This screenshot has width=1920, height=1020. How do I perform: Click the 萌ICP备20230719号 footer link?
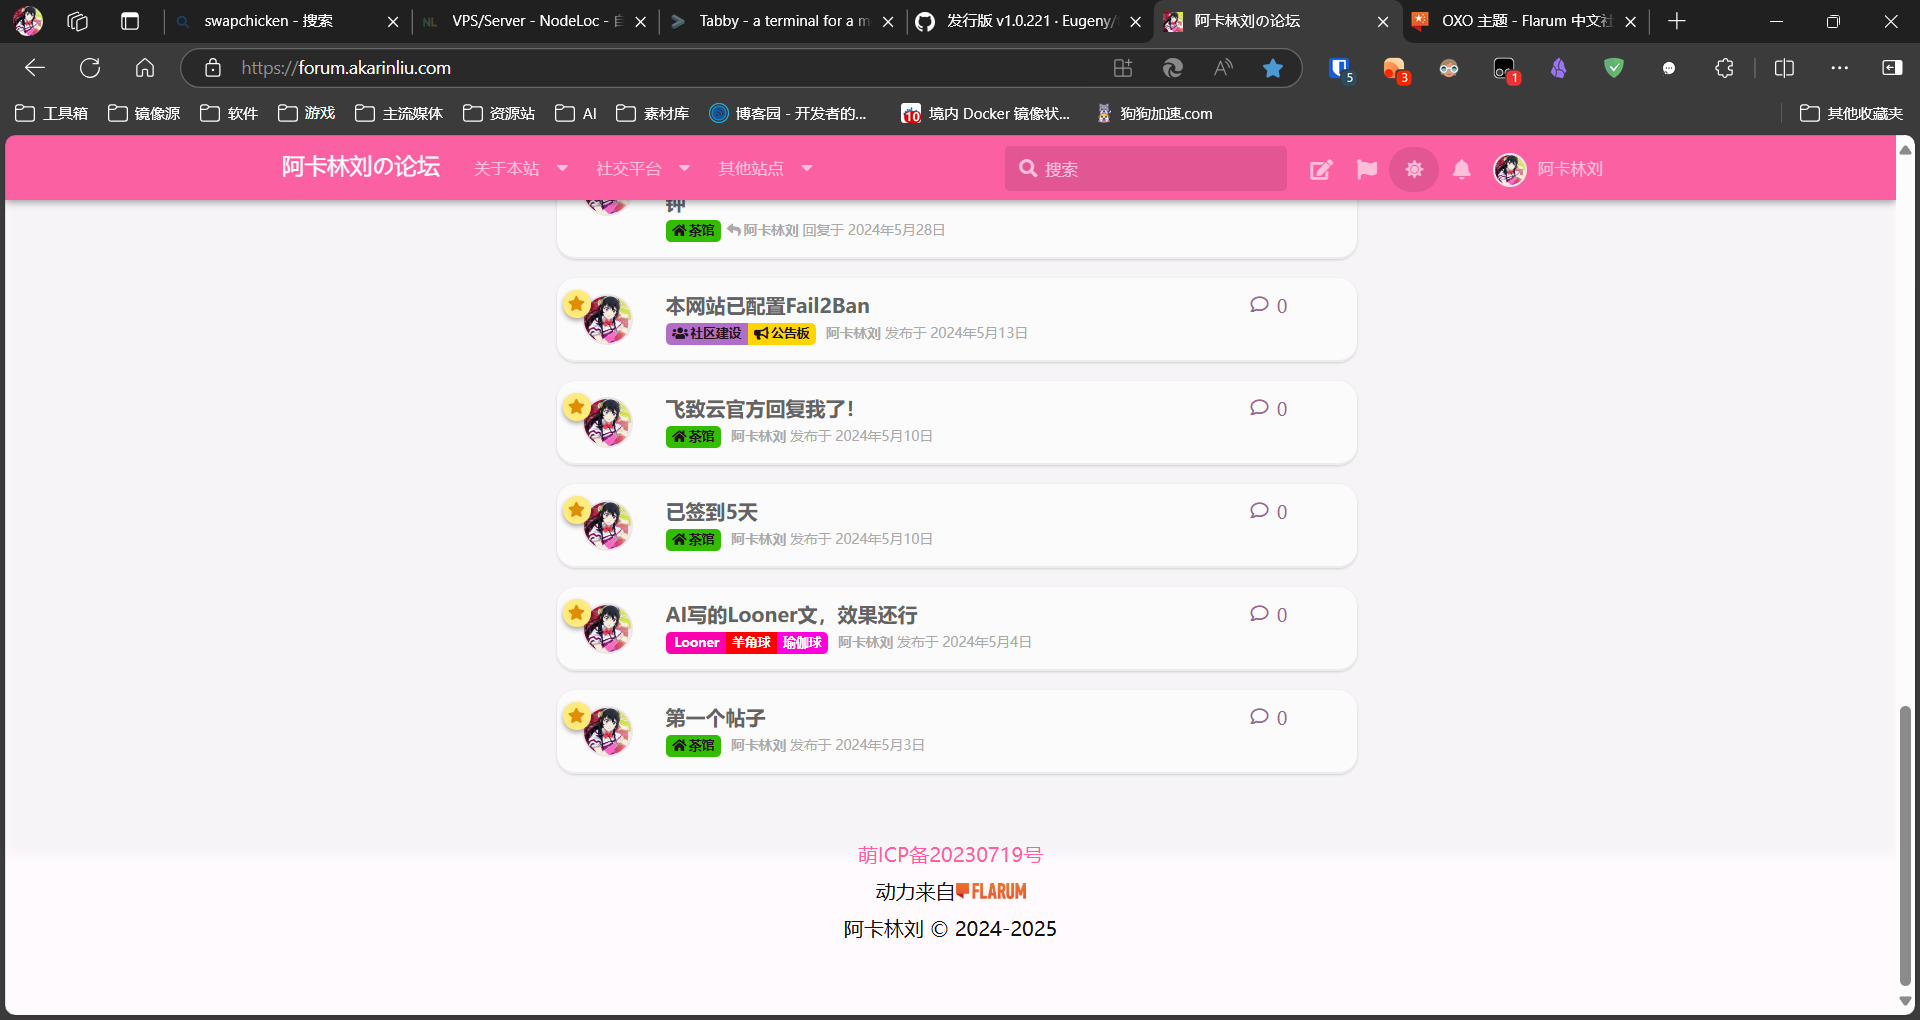[949, 855]
